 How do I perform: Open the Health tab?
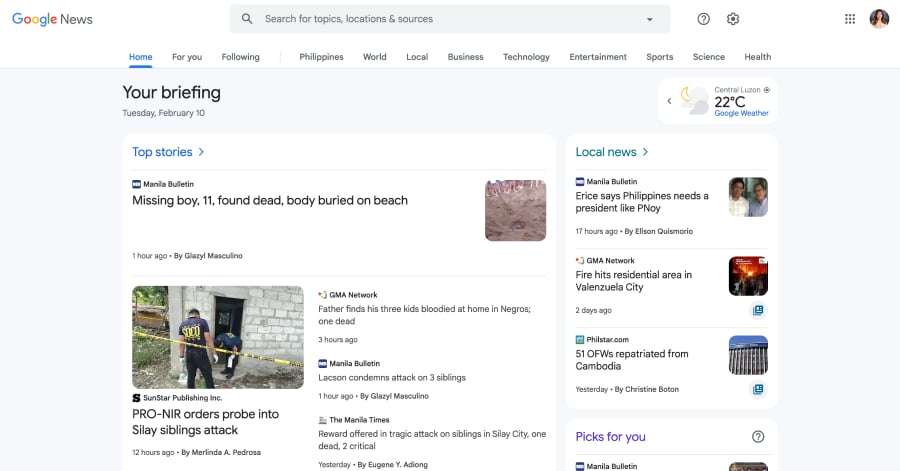(x=758, y=57)
